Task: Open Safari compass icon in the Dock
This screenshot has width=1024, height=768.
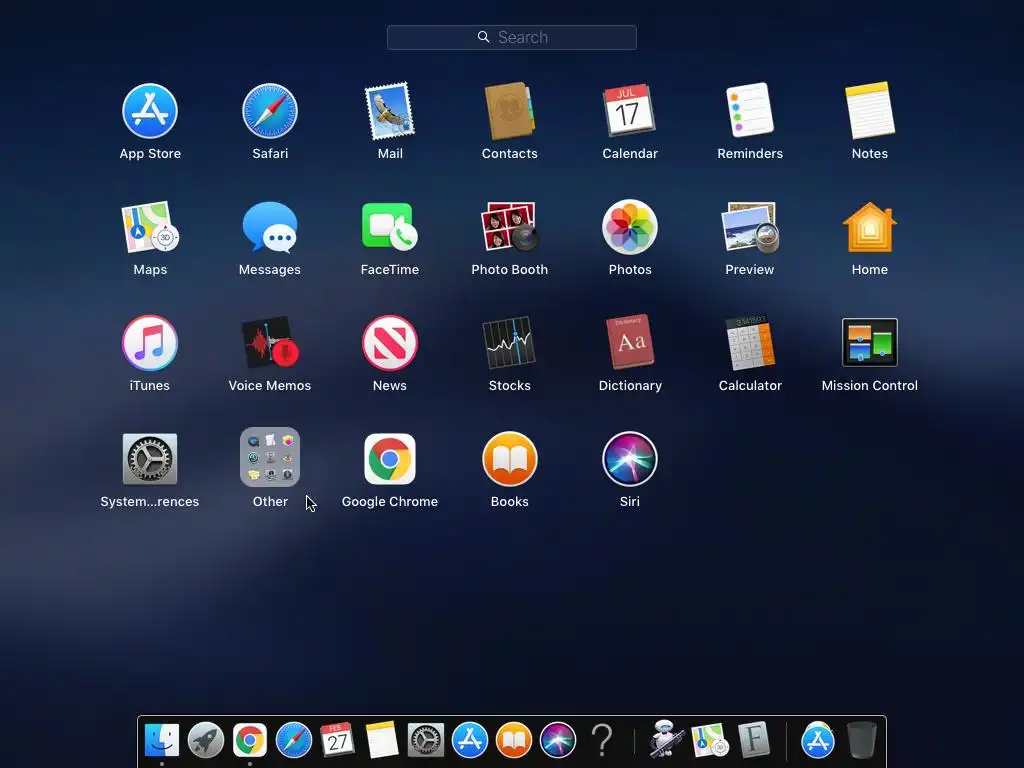Action: coord(294,740)
